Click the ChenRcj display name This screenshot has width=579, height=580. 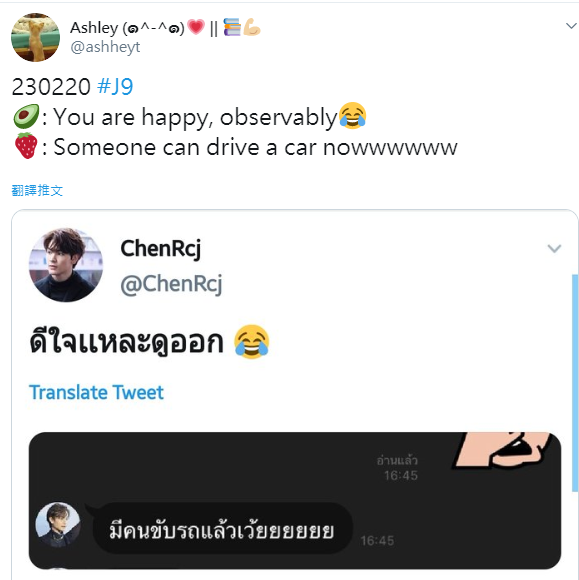(161, 249)
